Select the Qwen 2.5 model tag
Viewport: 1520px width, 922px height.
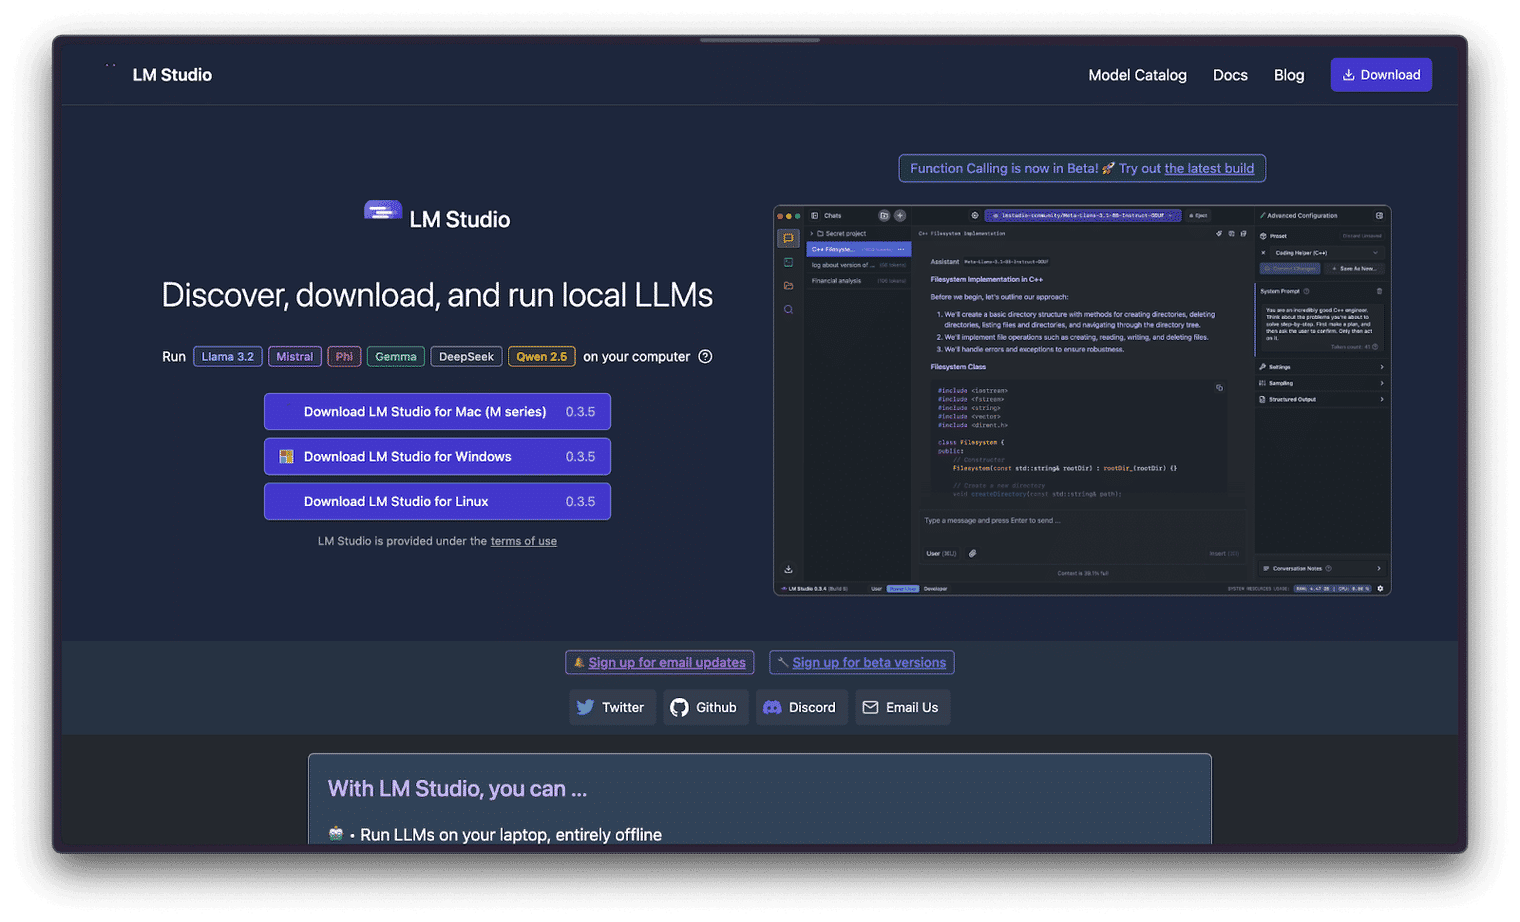point(542,357)
